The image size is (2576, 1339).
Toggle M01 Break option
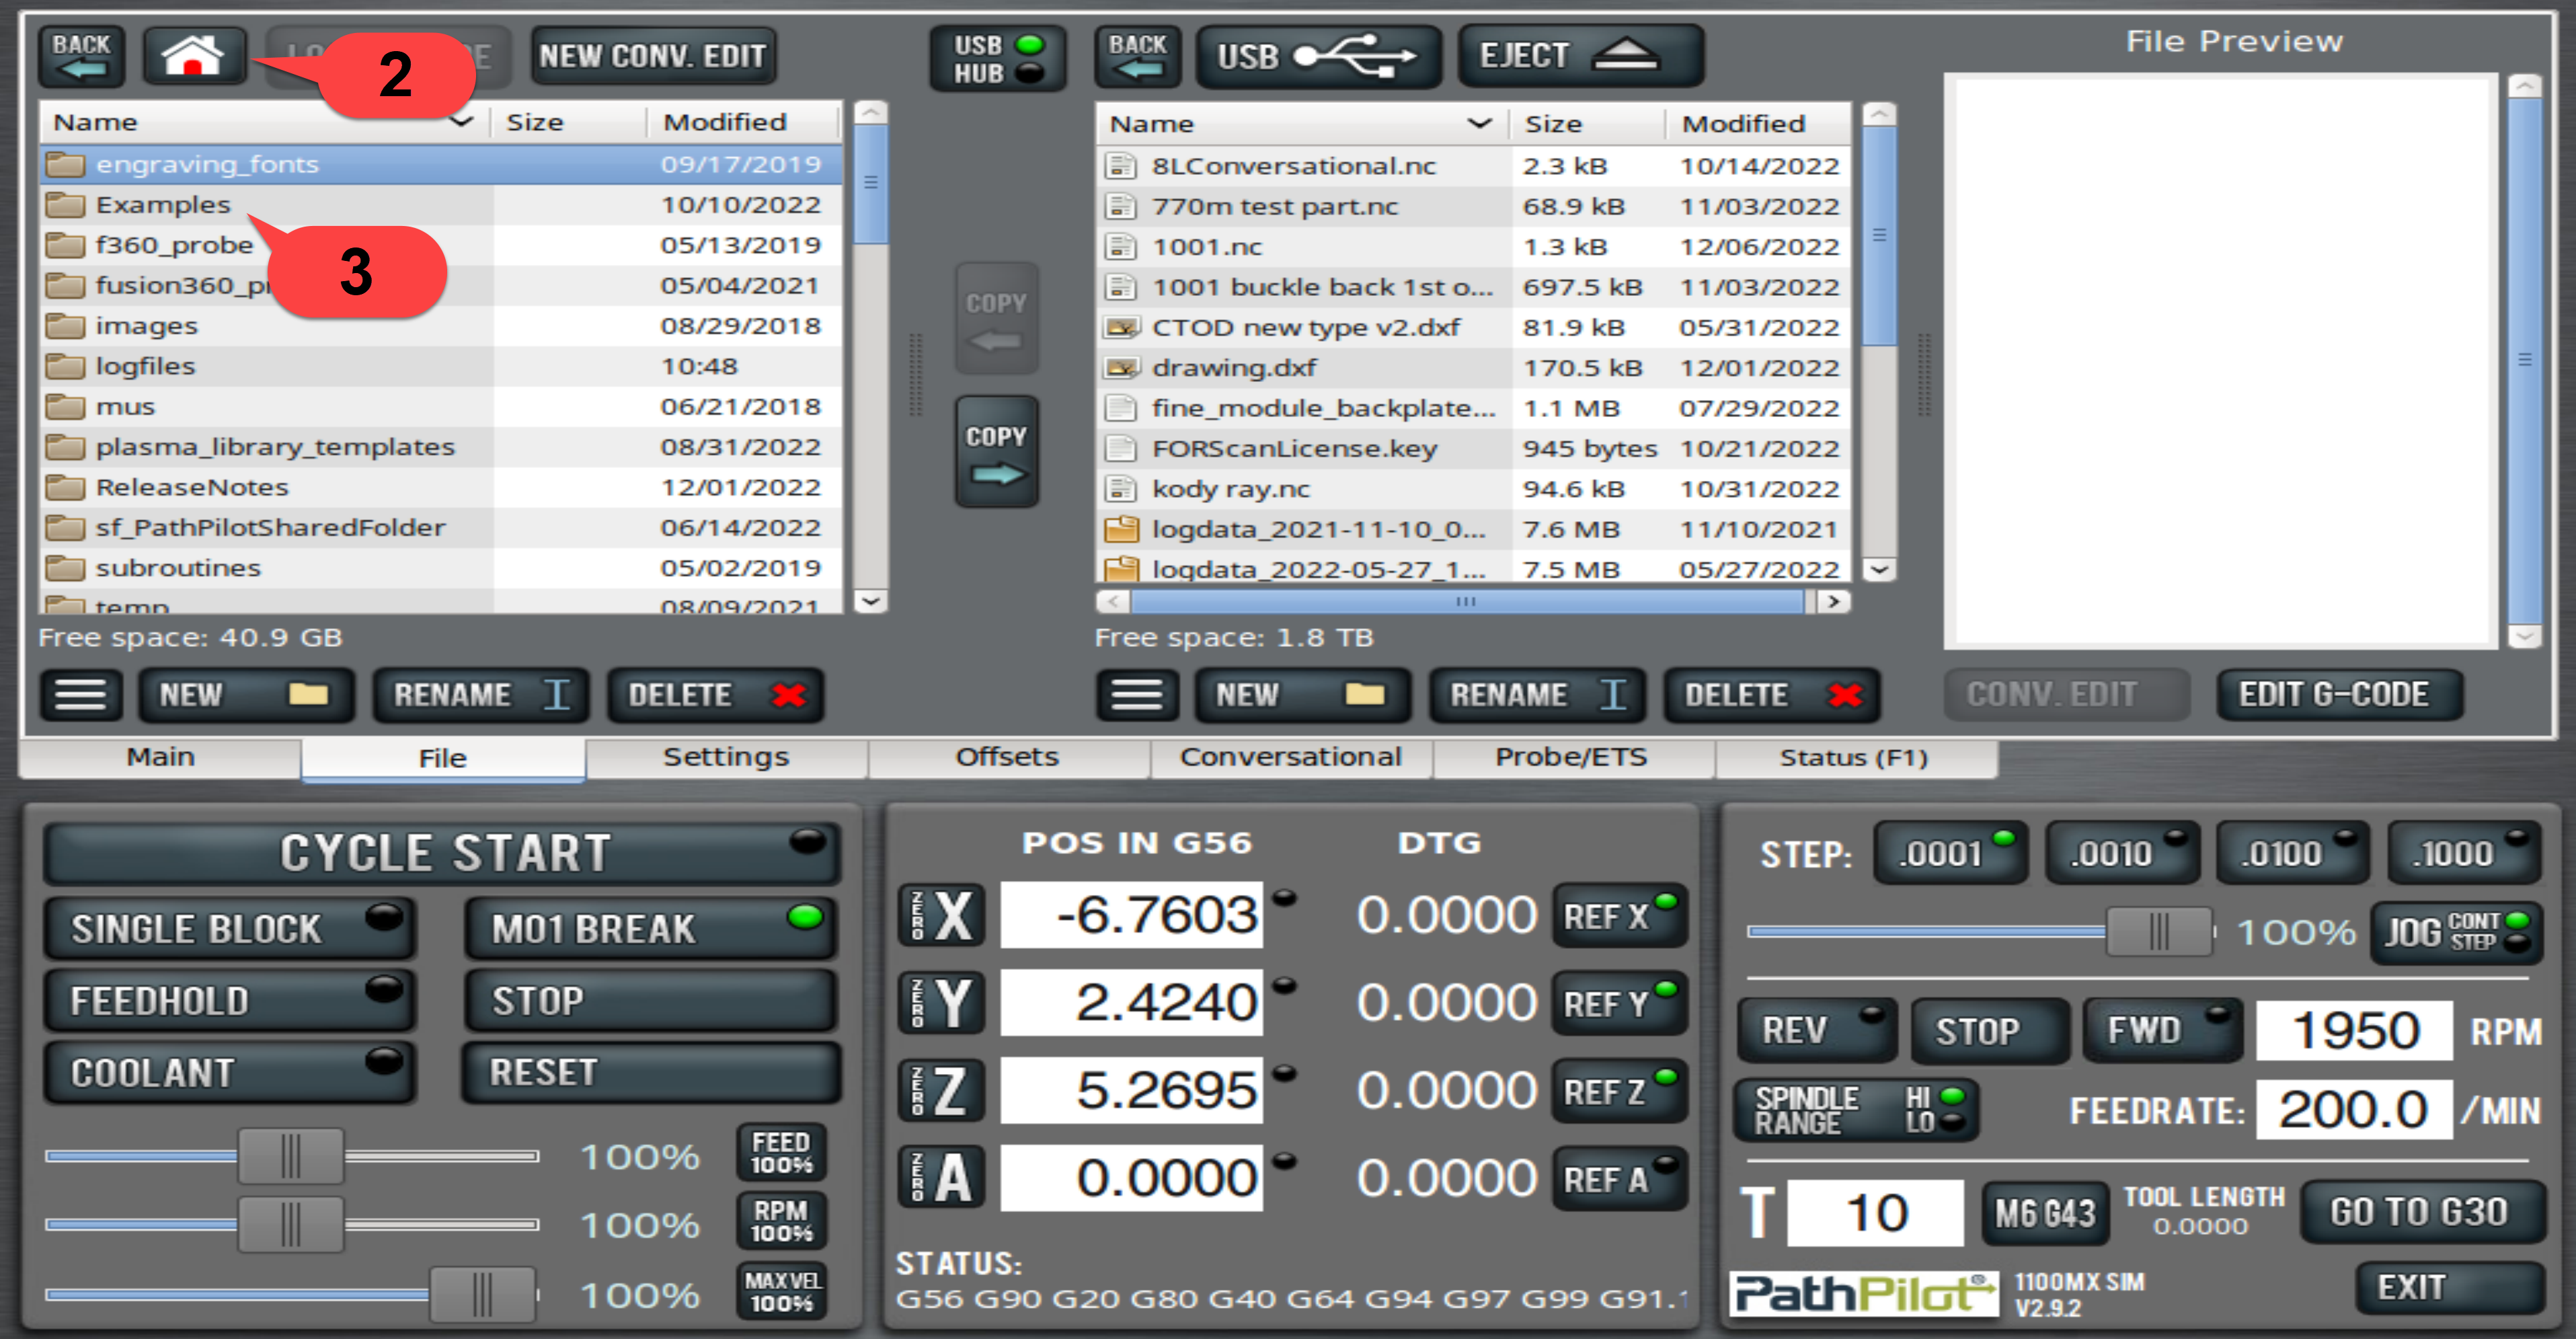tap(650, 928)
